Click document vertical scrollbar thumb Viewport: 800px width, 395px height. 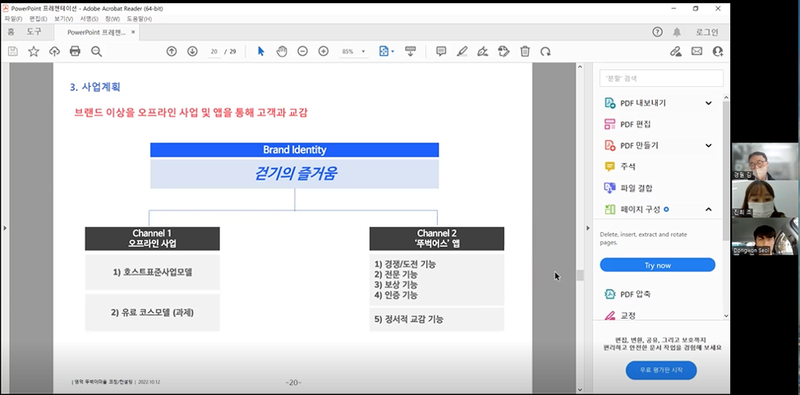pyautogui.click(x=580, y=275)
